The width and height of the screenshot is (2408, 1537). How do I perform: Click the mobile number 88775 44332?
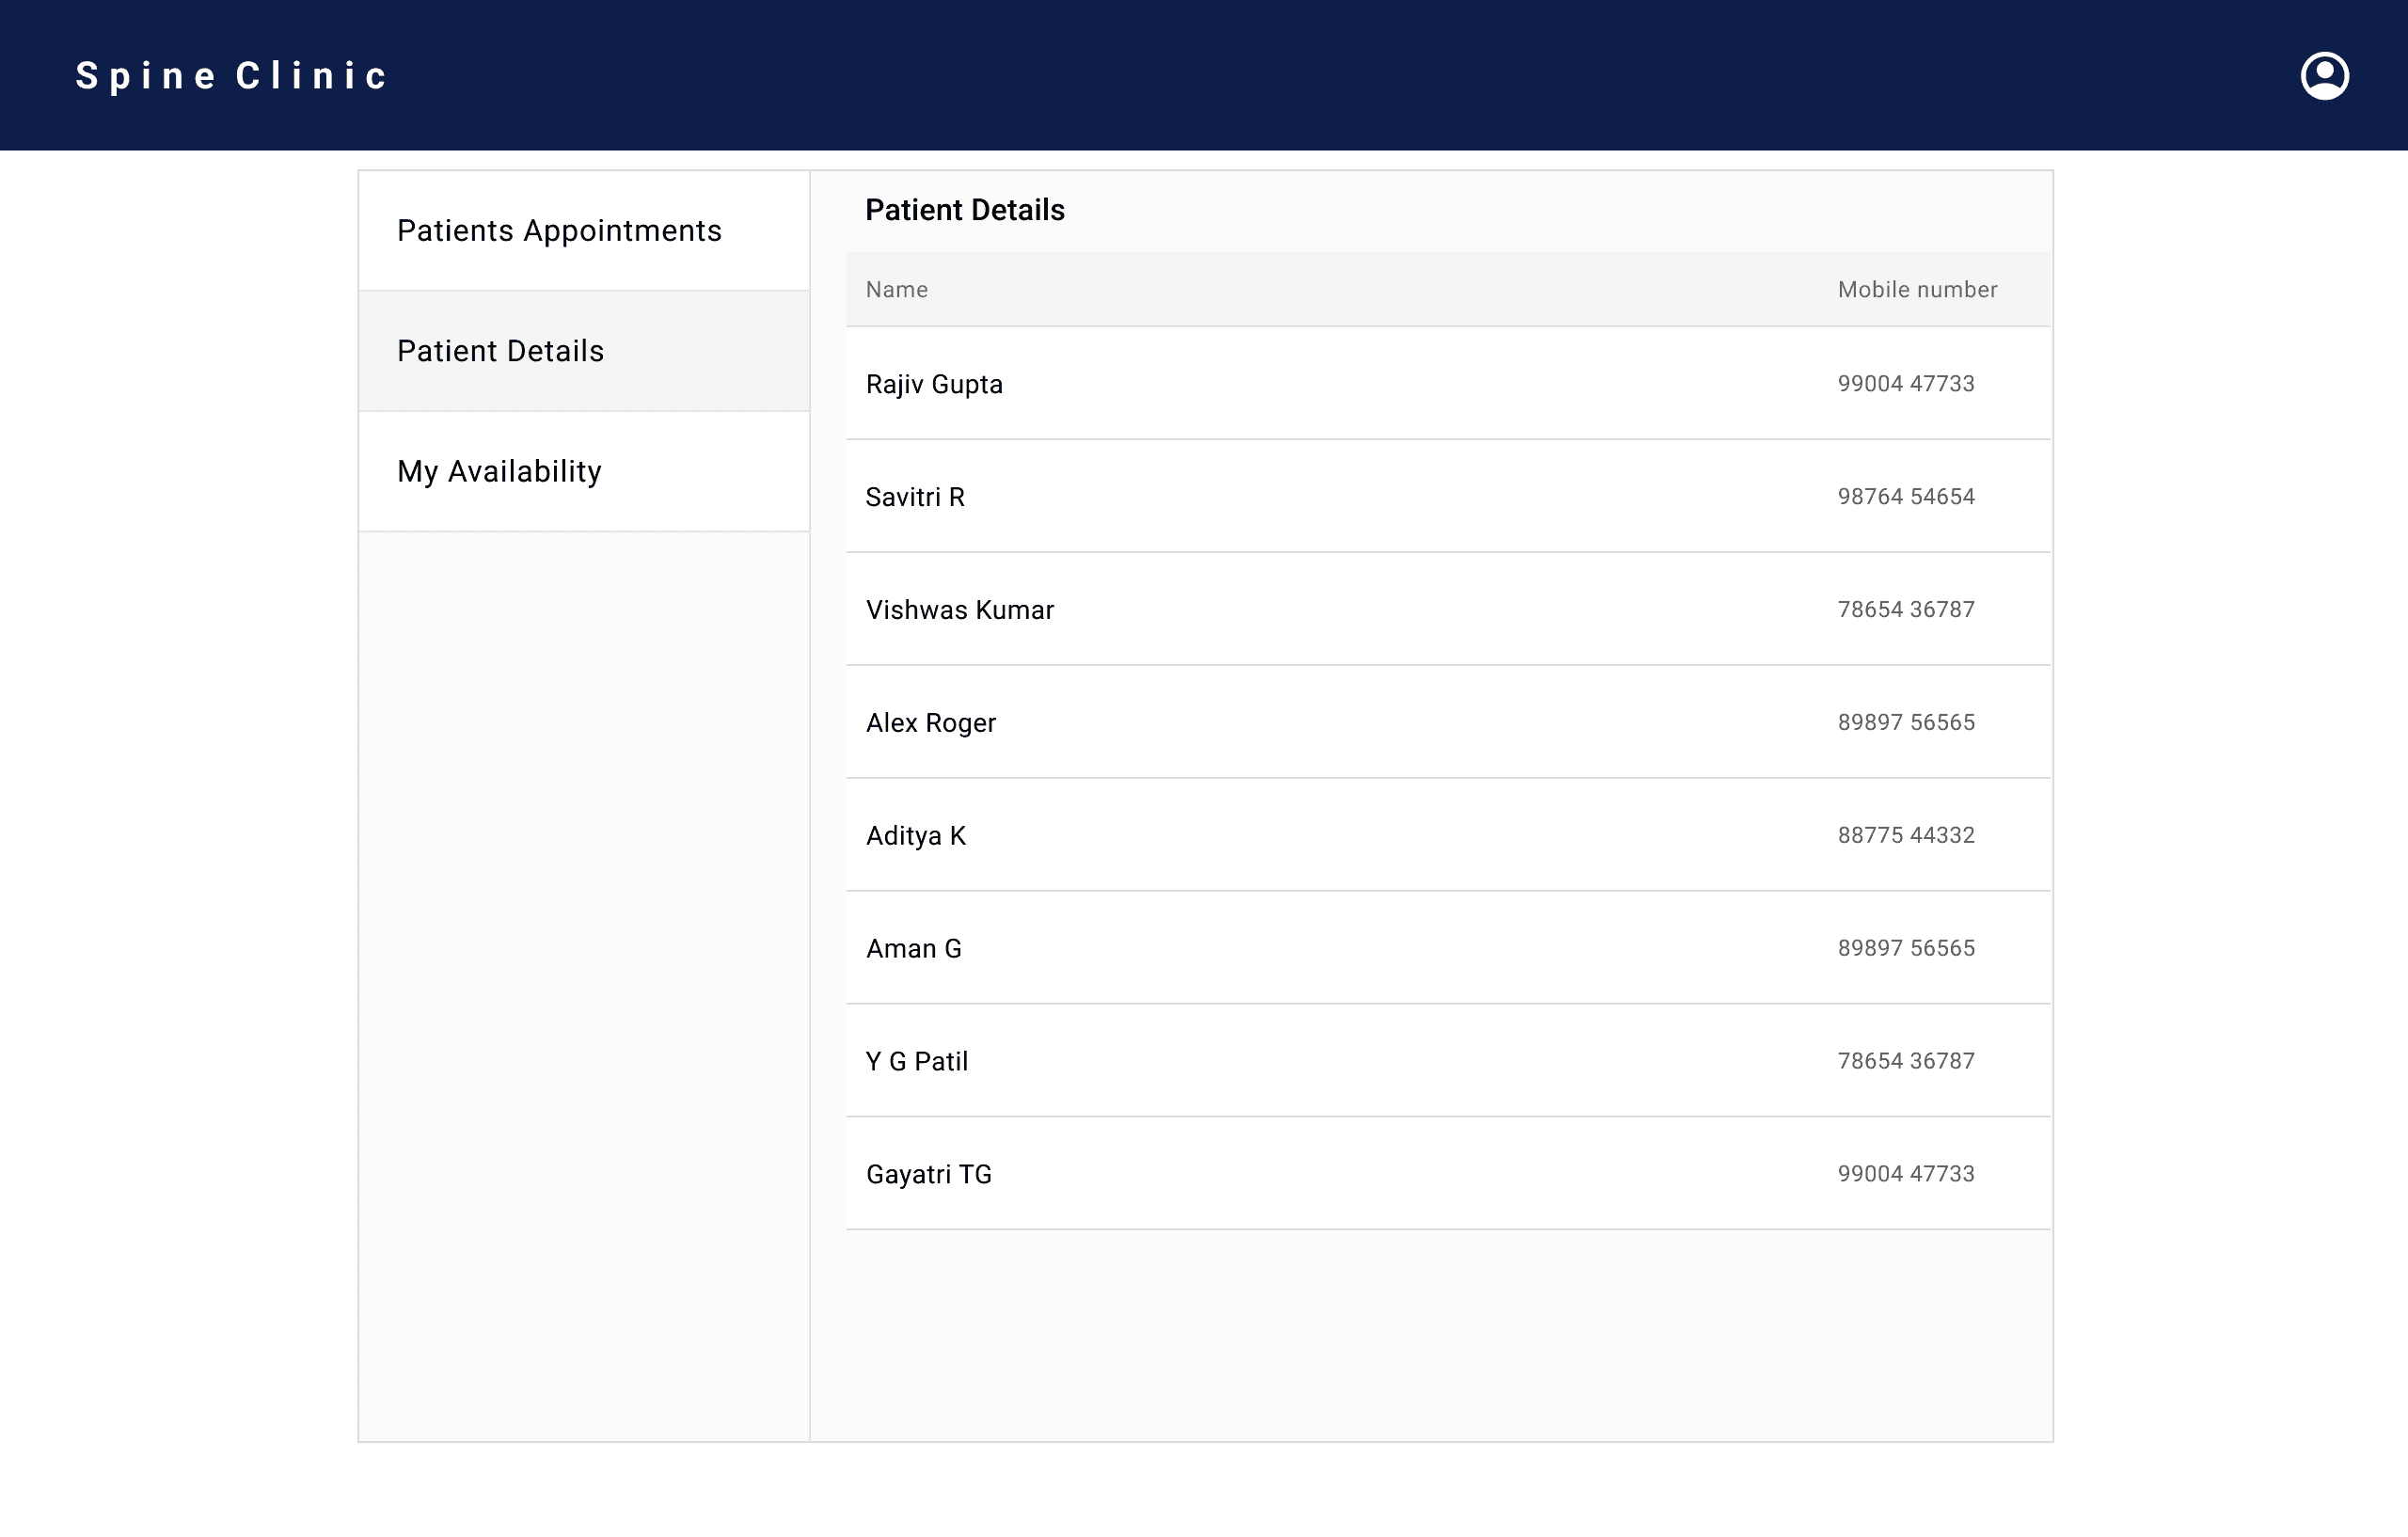tap(1905, 836)
